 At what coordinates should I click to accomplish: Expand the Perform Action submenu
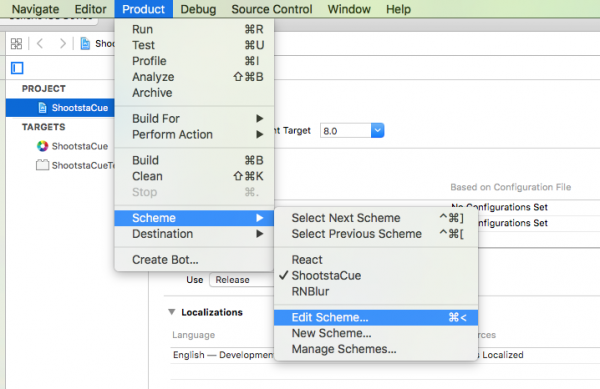(194, 135)
